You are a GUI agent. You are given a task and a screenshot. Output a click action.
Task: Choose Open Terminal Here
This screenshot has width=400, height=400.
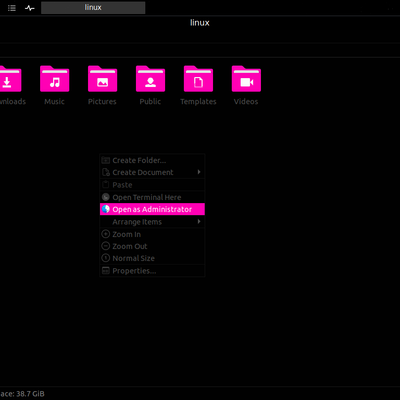[152, 197]
